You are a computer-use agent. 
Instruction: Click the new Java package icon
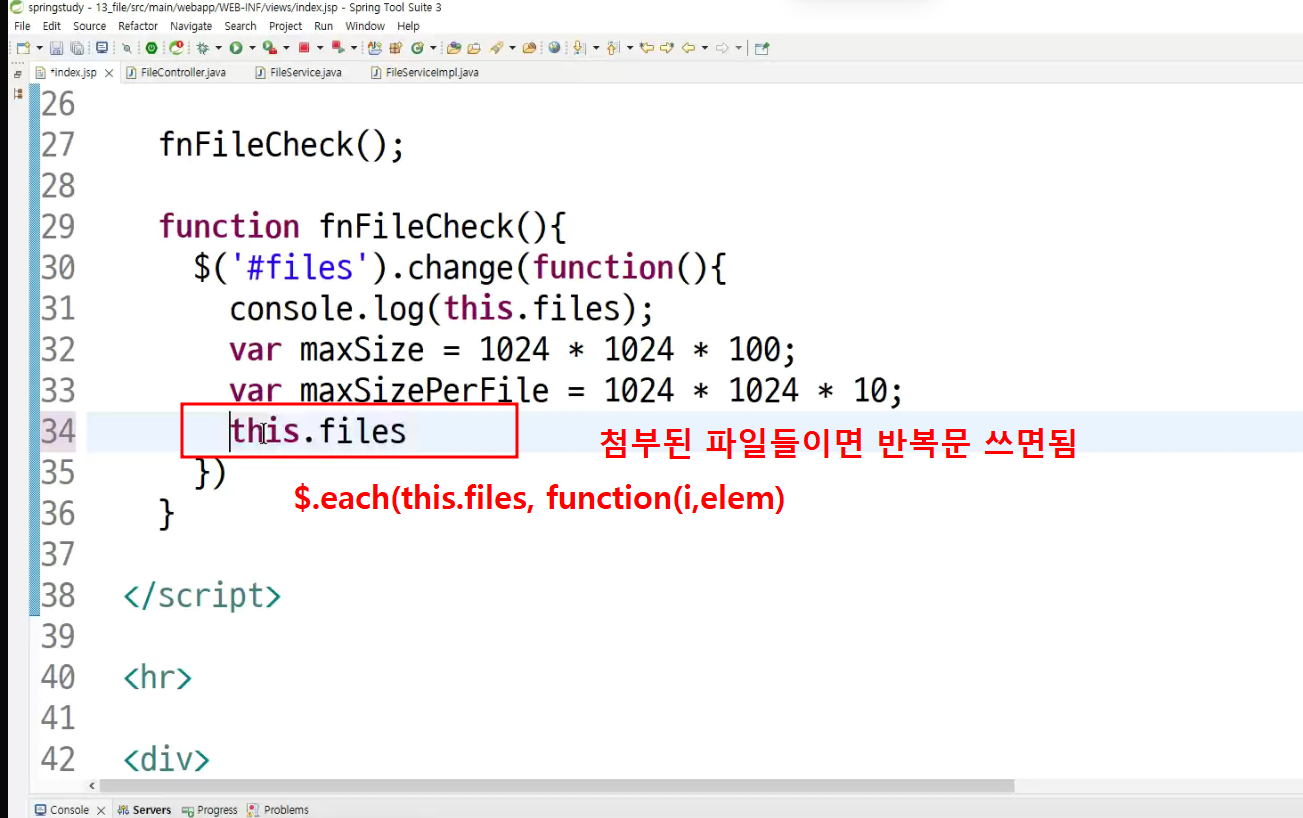(395, 47)
